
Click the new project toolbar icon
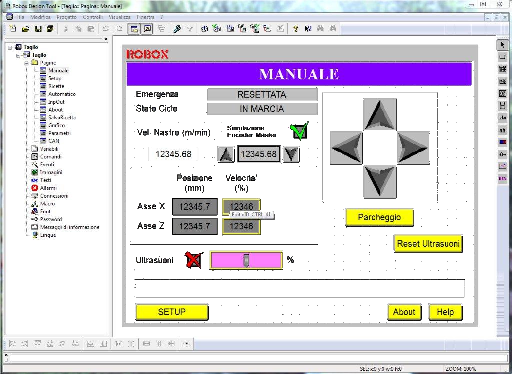pos(13,29)
